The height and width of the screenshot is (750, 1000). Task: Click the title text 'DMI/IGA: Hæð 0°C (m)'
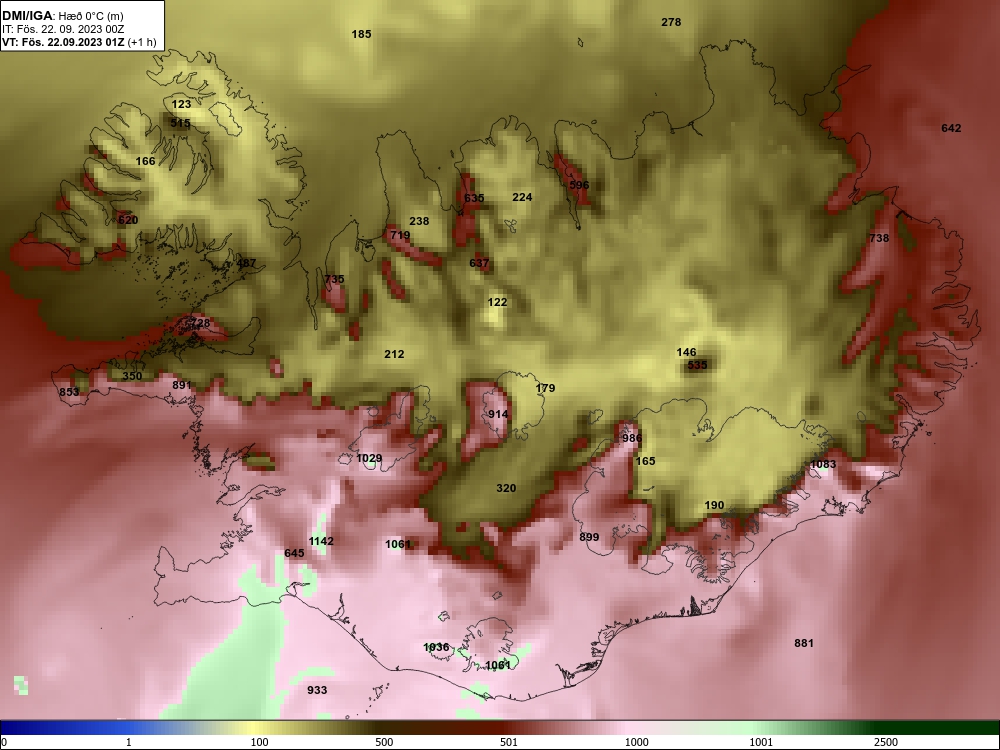tap(62, 16)
